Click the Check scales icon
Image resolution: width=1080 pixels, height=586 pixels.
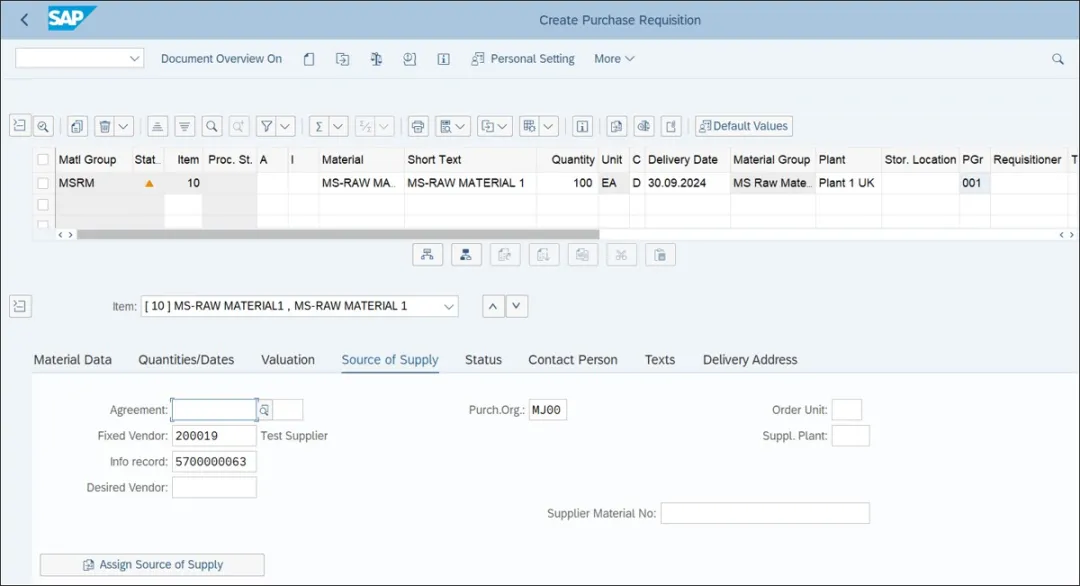click(x=376, y=59)
